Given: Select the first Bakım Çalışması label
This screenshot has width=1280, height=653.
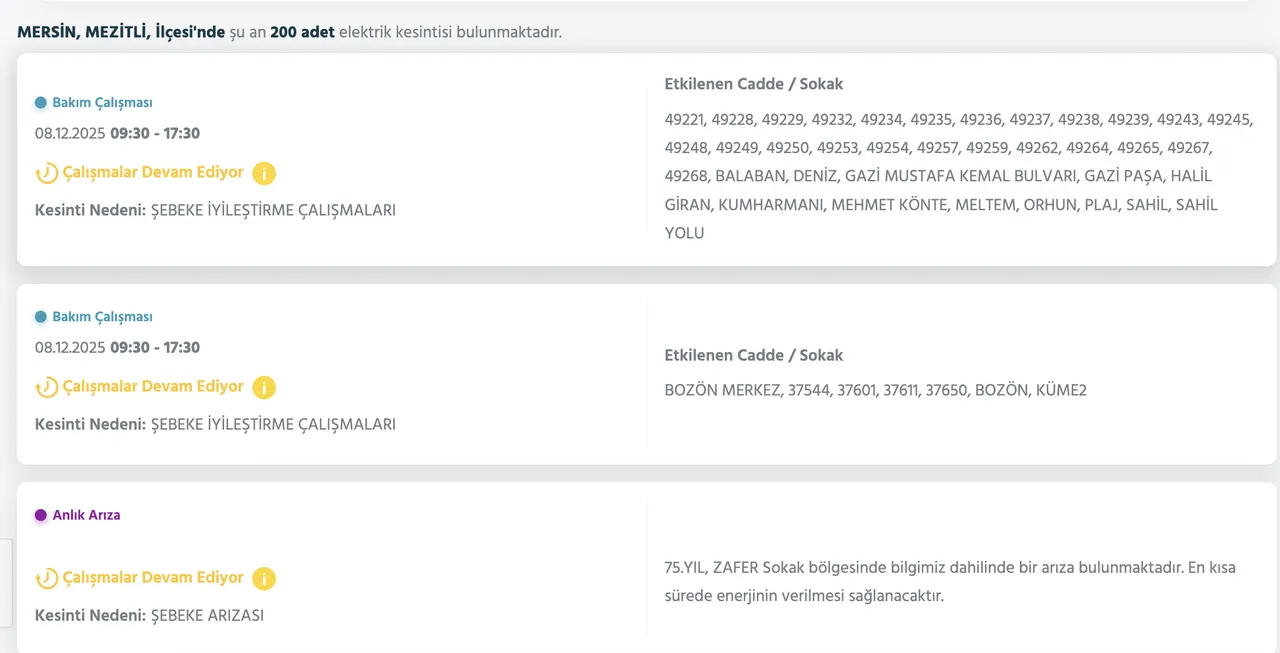Looking at the screenshot, I should [x=102, y=102].
